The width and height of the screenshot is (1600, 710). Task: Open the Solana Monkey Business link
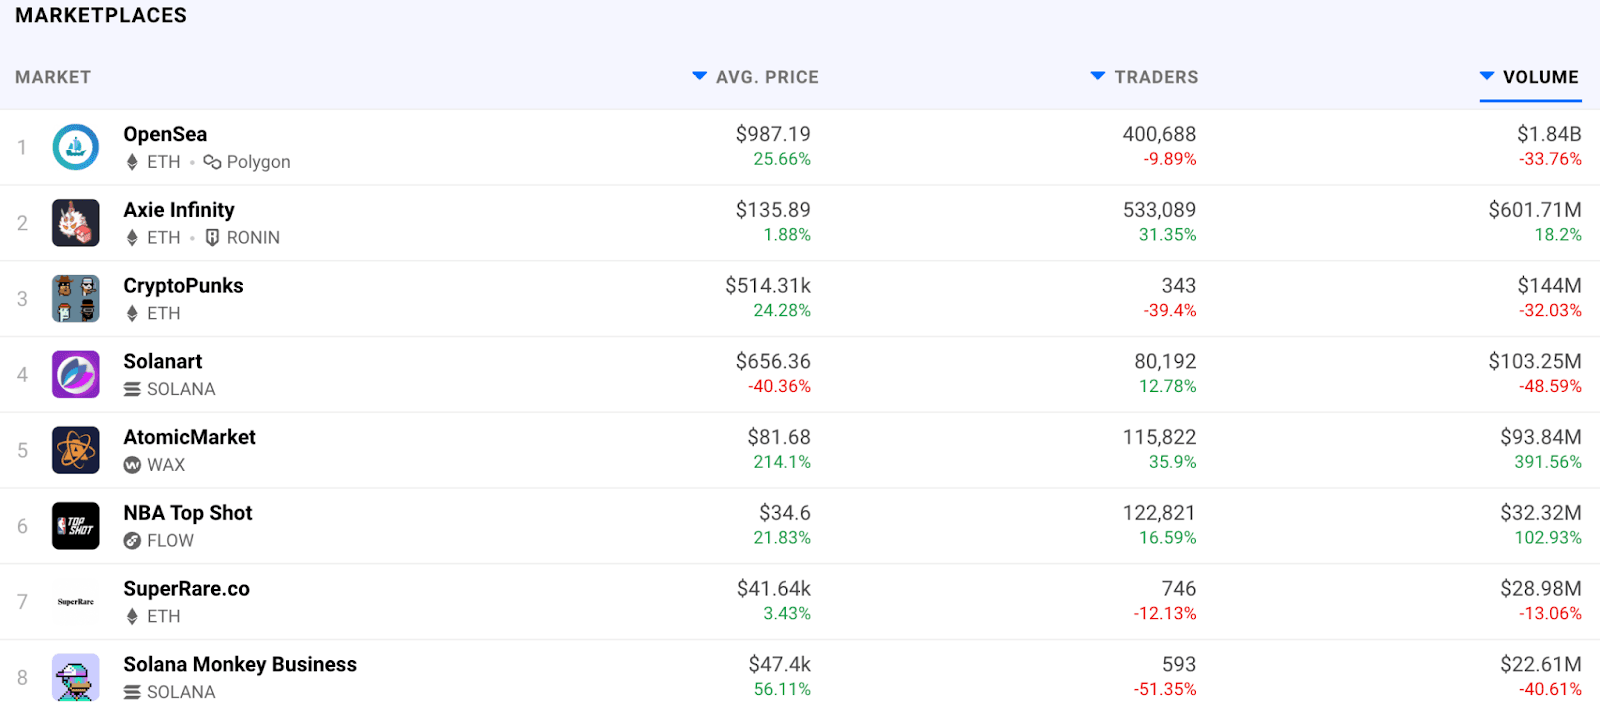pos(240,665)
